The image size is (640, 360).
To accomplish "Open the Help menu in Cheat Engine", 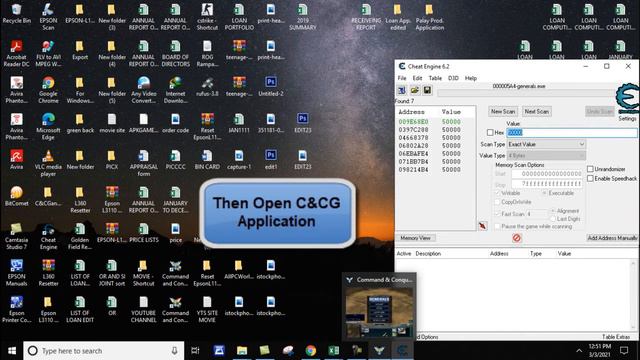I will [x=471, y=78].
